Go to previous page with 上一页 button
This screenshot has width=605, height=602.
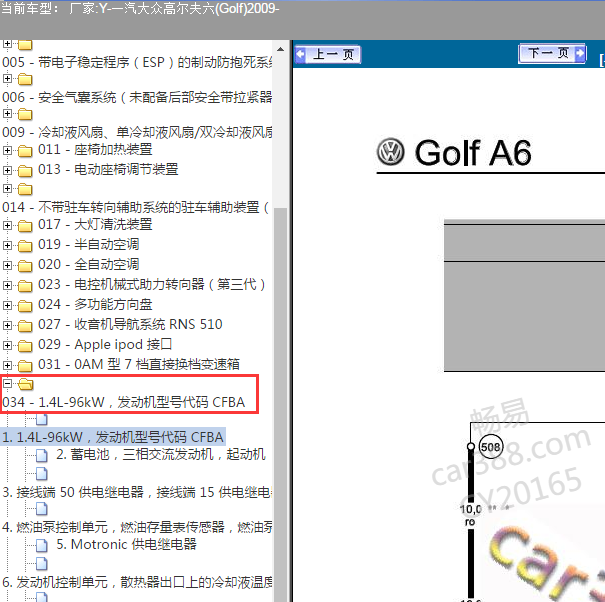328,54
